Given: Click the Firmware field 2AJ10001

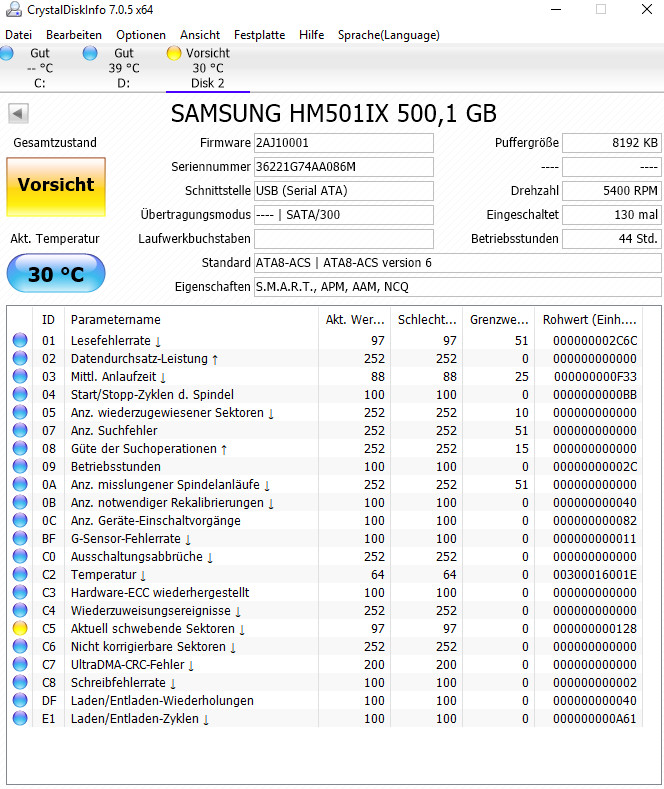Looking at the screenshot, I should [344, 143].
